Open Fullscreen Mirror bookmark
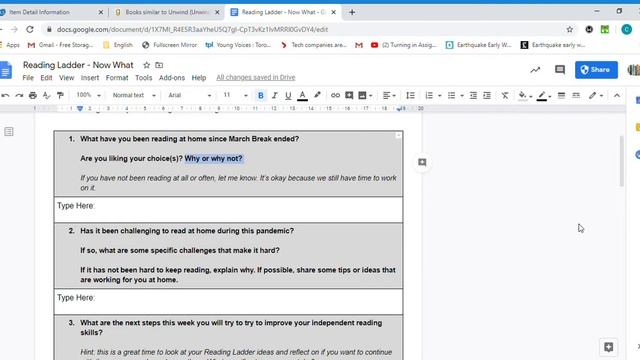 pos(169,45)
